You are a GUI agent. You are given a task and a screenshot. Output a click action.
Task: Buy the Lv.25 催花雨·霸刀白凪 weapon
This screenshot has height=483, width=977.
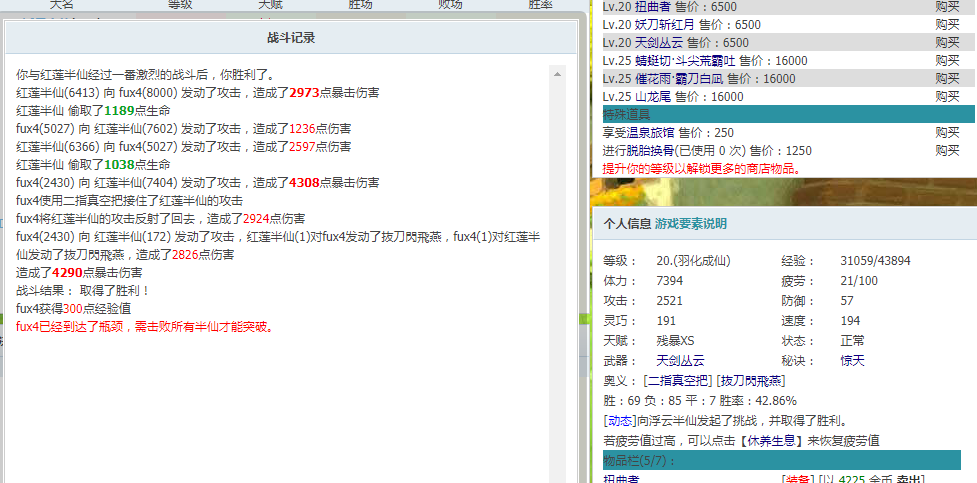947,79
